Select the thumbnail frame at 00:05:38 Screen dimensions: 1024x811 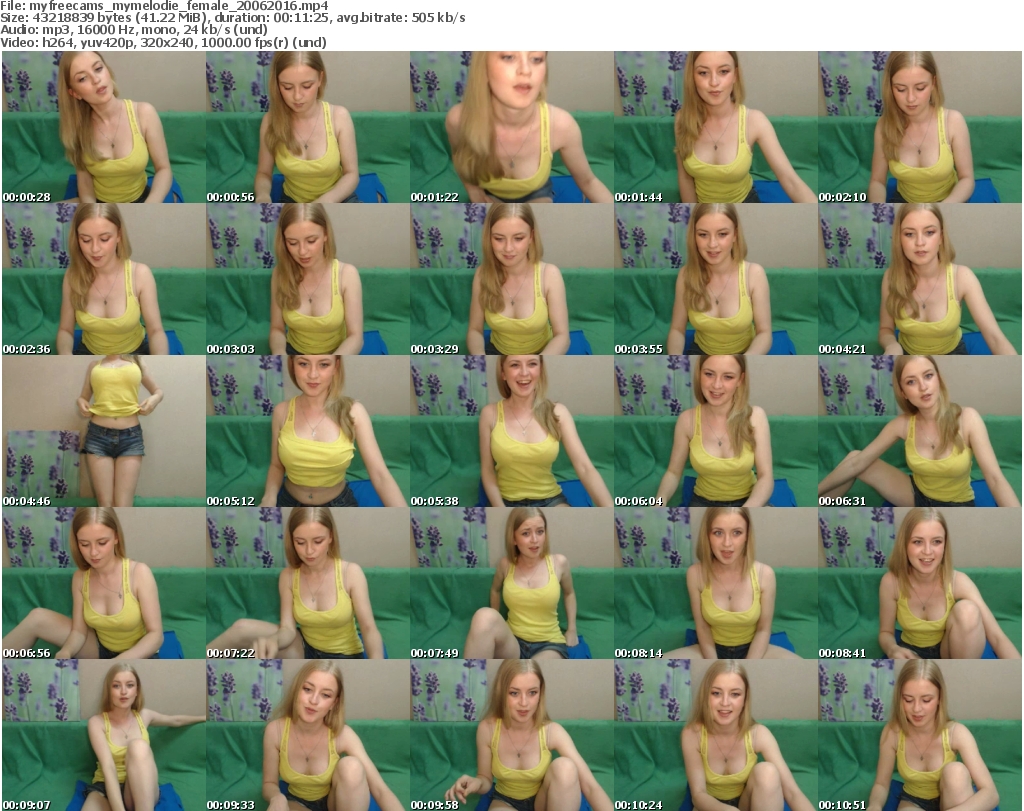pos(512,431)
